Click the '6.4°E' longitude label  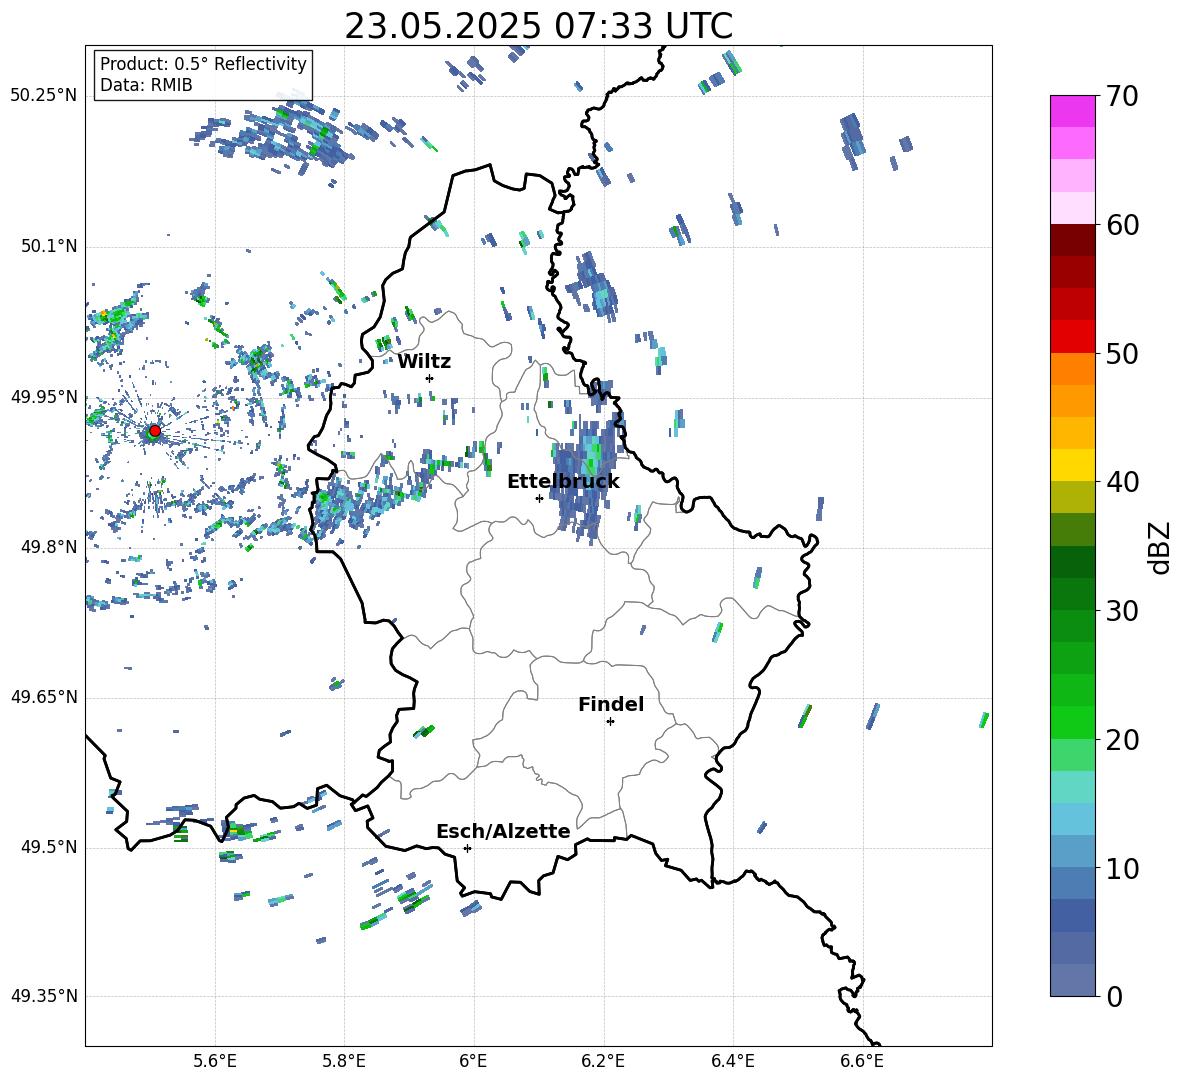coord(732,1061)
